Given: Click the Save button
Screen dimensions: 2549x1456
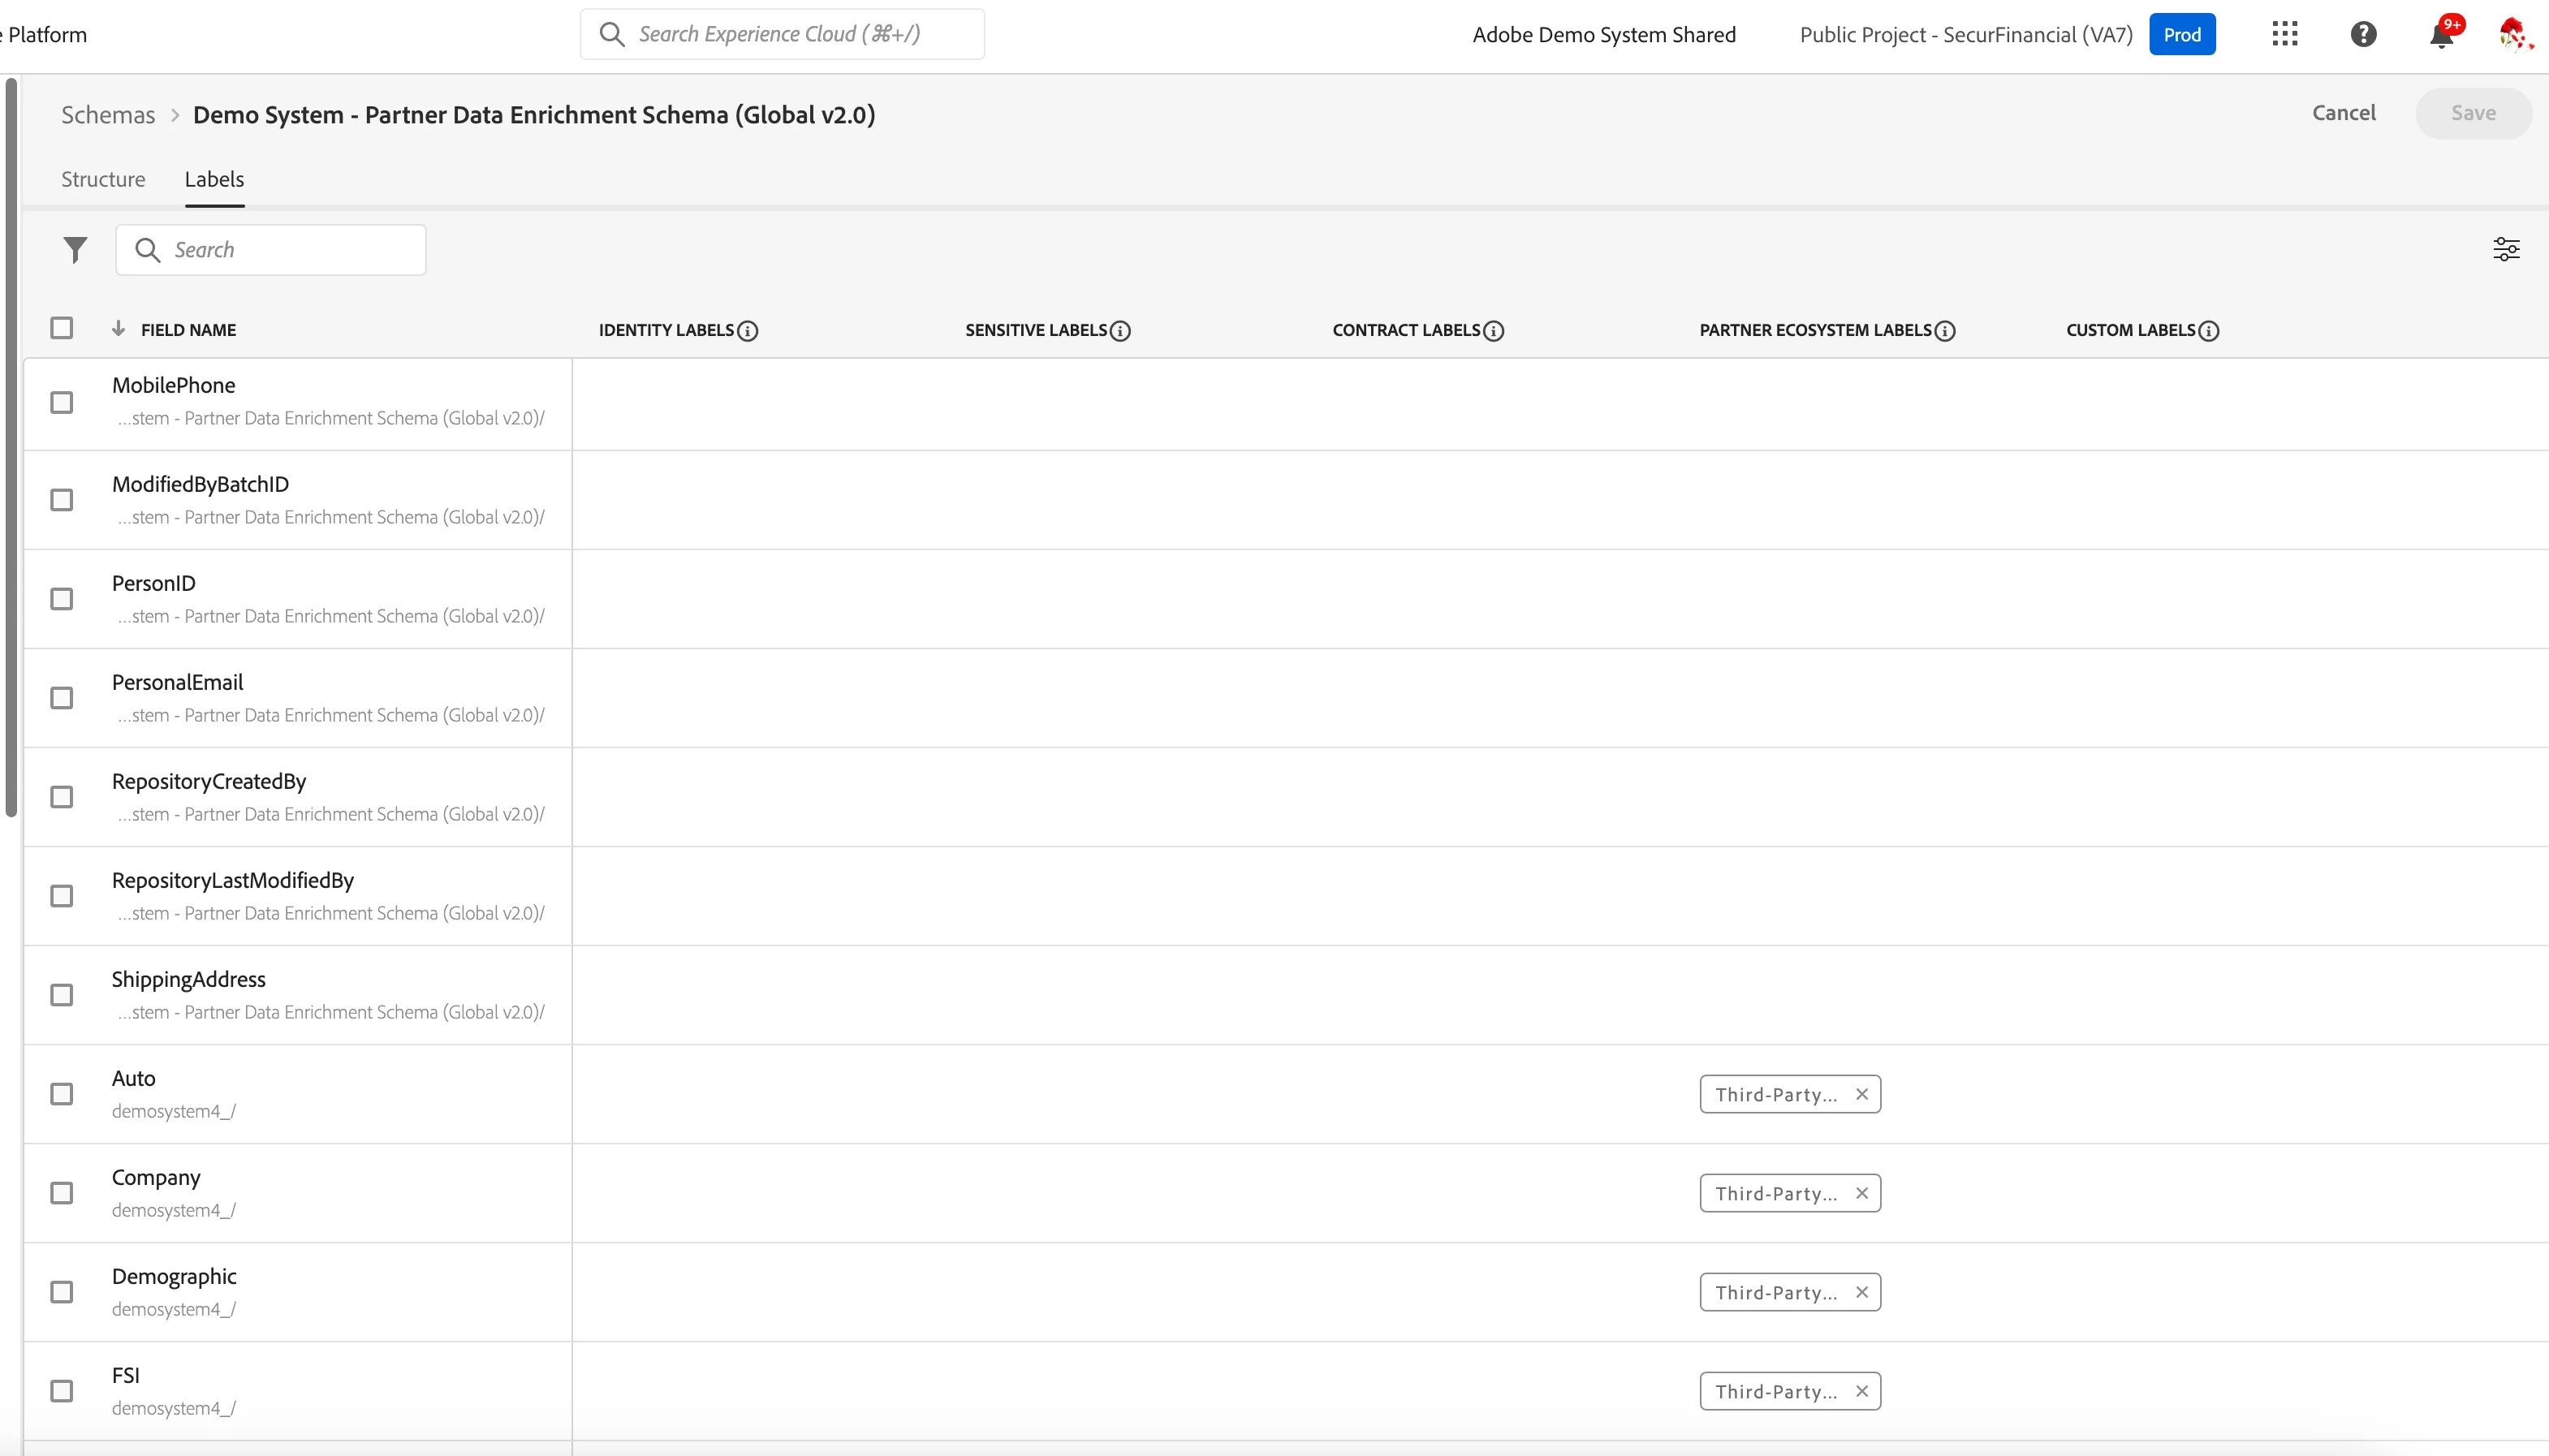Looking at the screenshot, I should (x=2473, y=113).
